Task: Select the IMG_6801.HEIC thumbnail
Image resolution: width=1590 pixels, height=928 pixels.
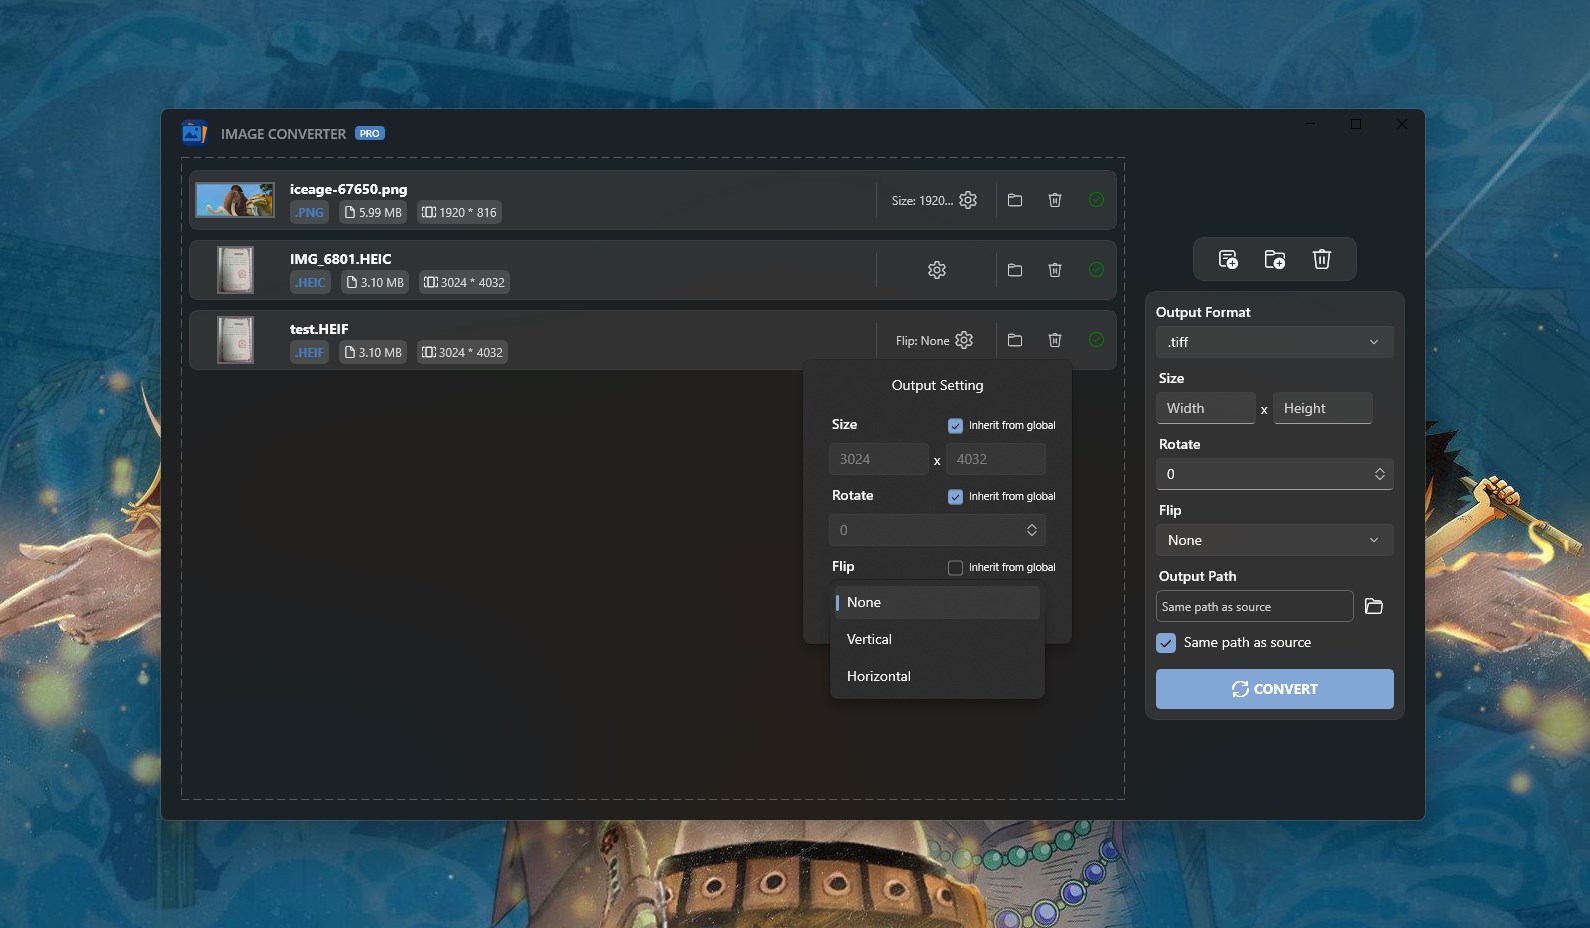Action: 236,270
